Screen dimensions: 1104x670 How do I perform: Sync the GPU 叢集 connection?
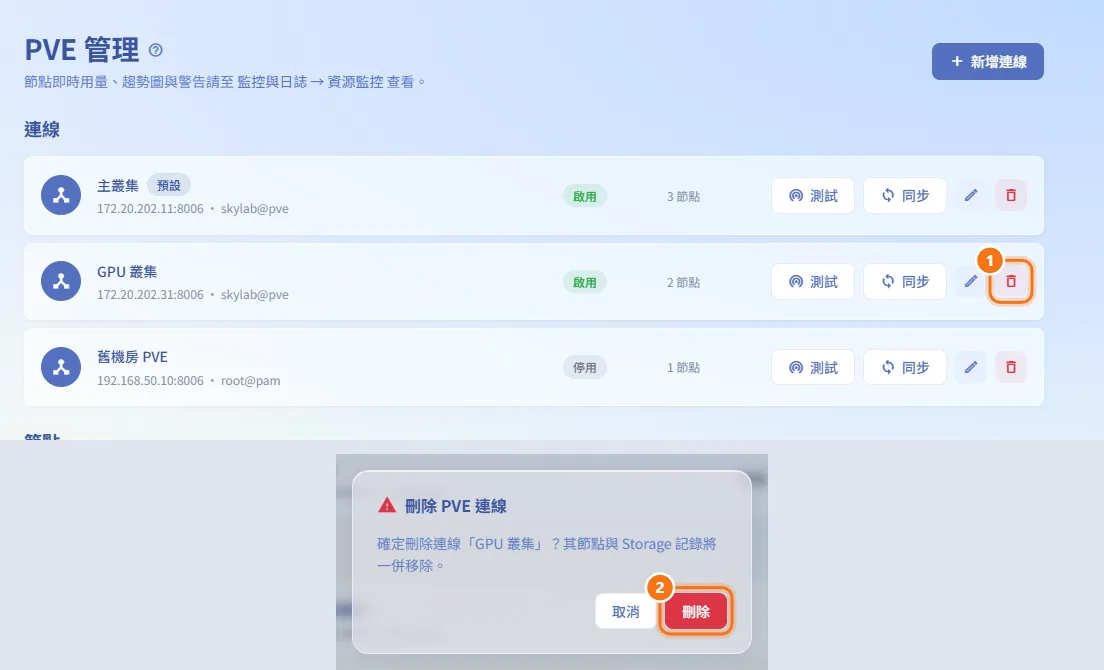point(905,282)
